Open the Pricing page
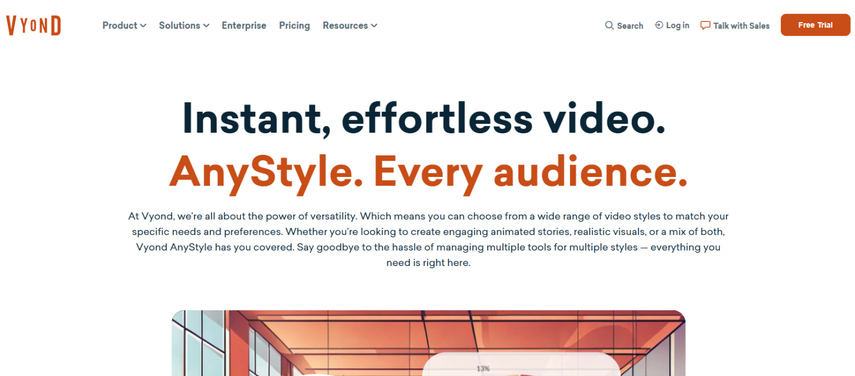 [x=294, y=26]
